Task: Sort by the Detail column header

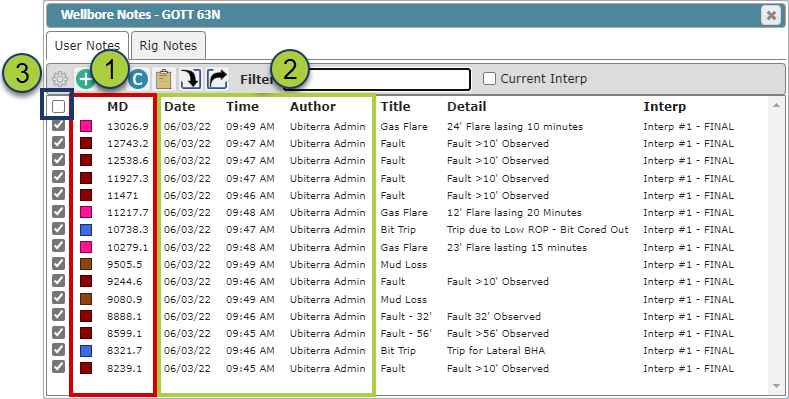Action: pyautogui.click(x=466, y=107)
